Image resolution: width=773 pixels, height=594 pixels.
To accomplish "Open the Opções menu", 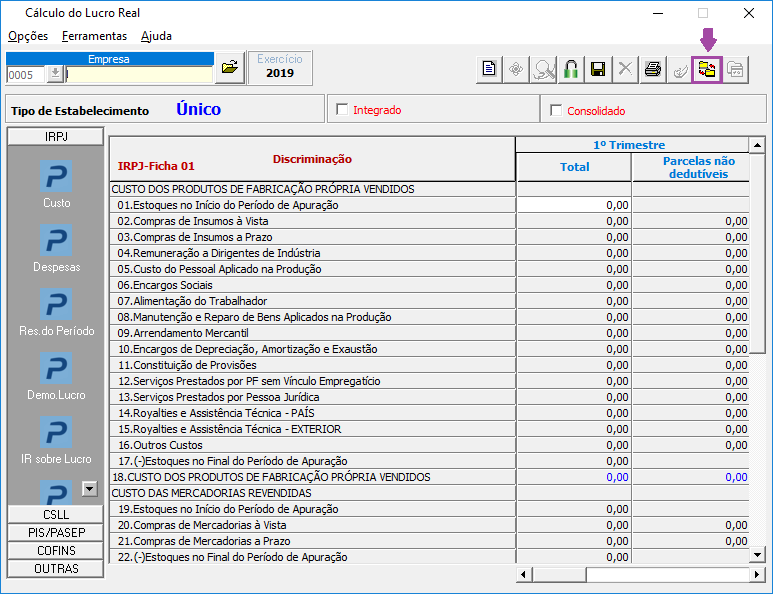I will (x=28, y=36).
